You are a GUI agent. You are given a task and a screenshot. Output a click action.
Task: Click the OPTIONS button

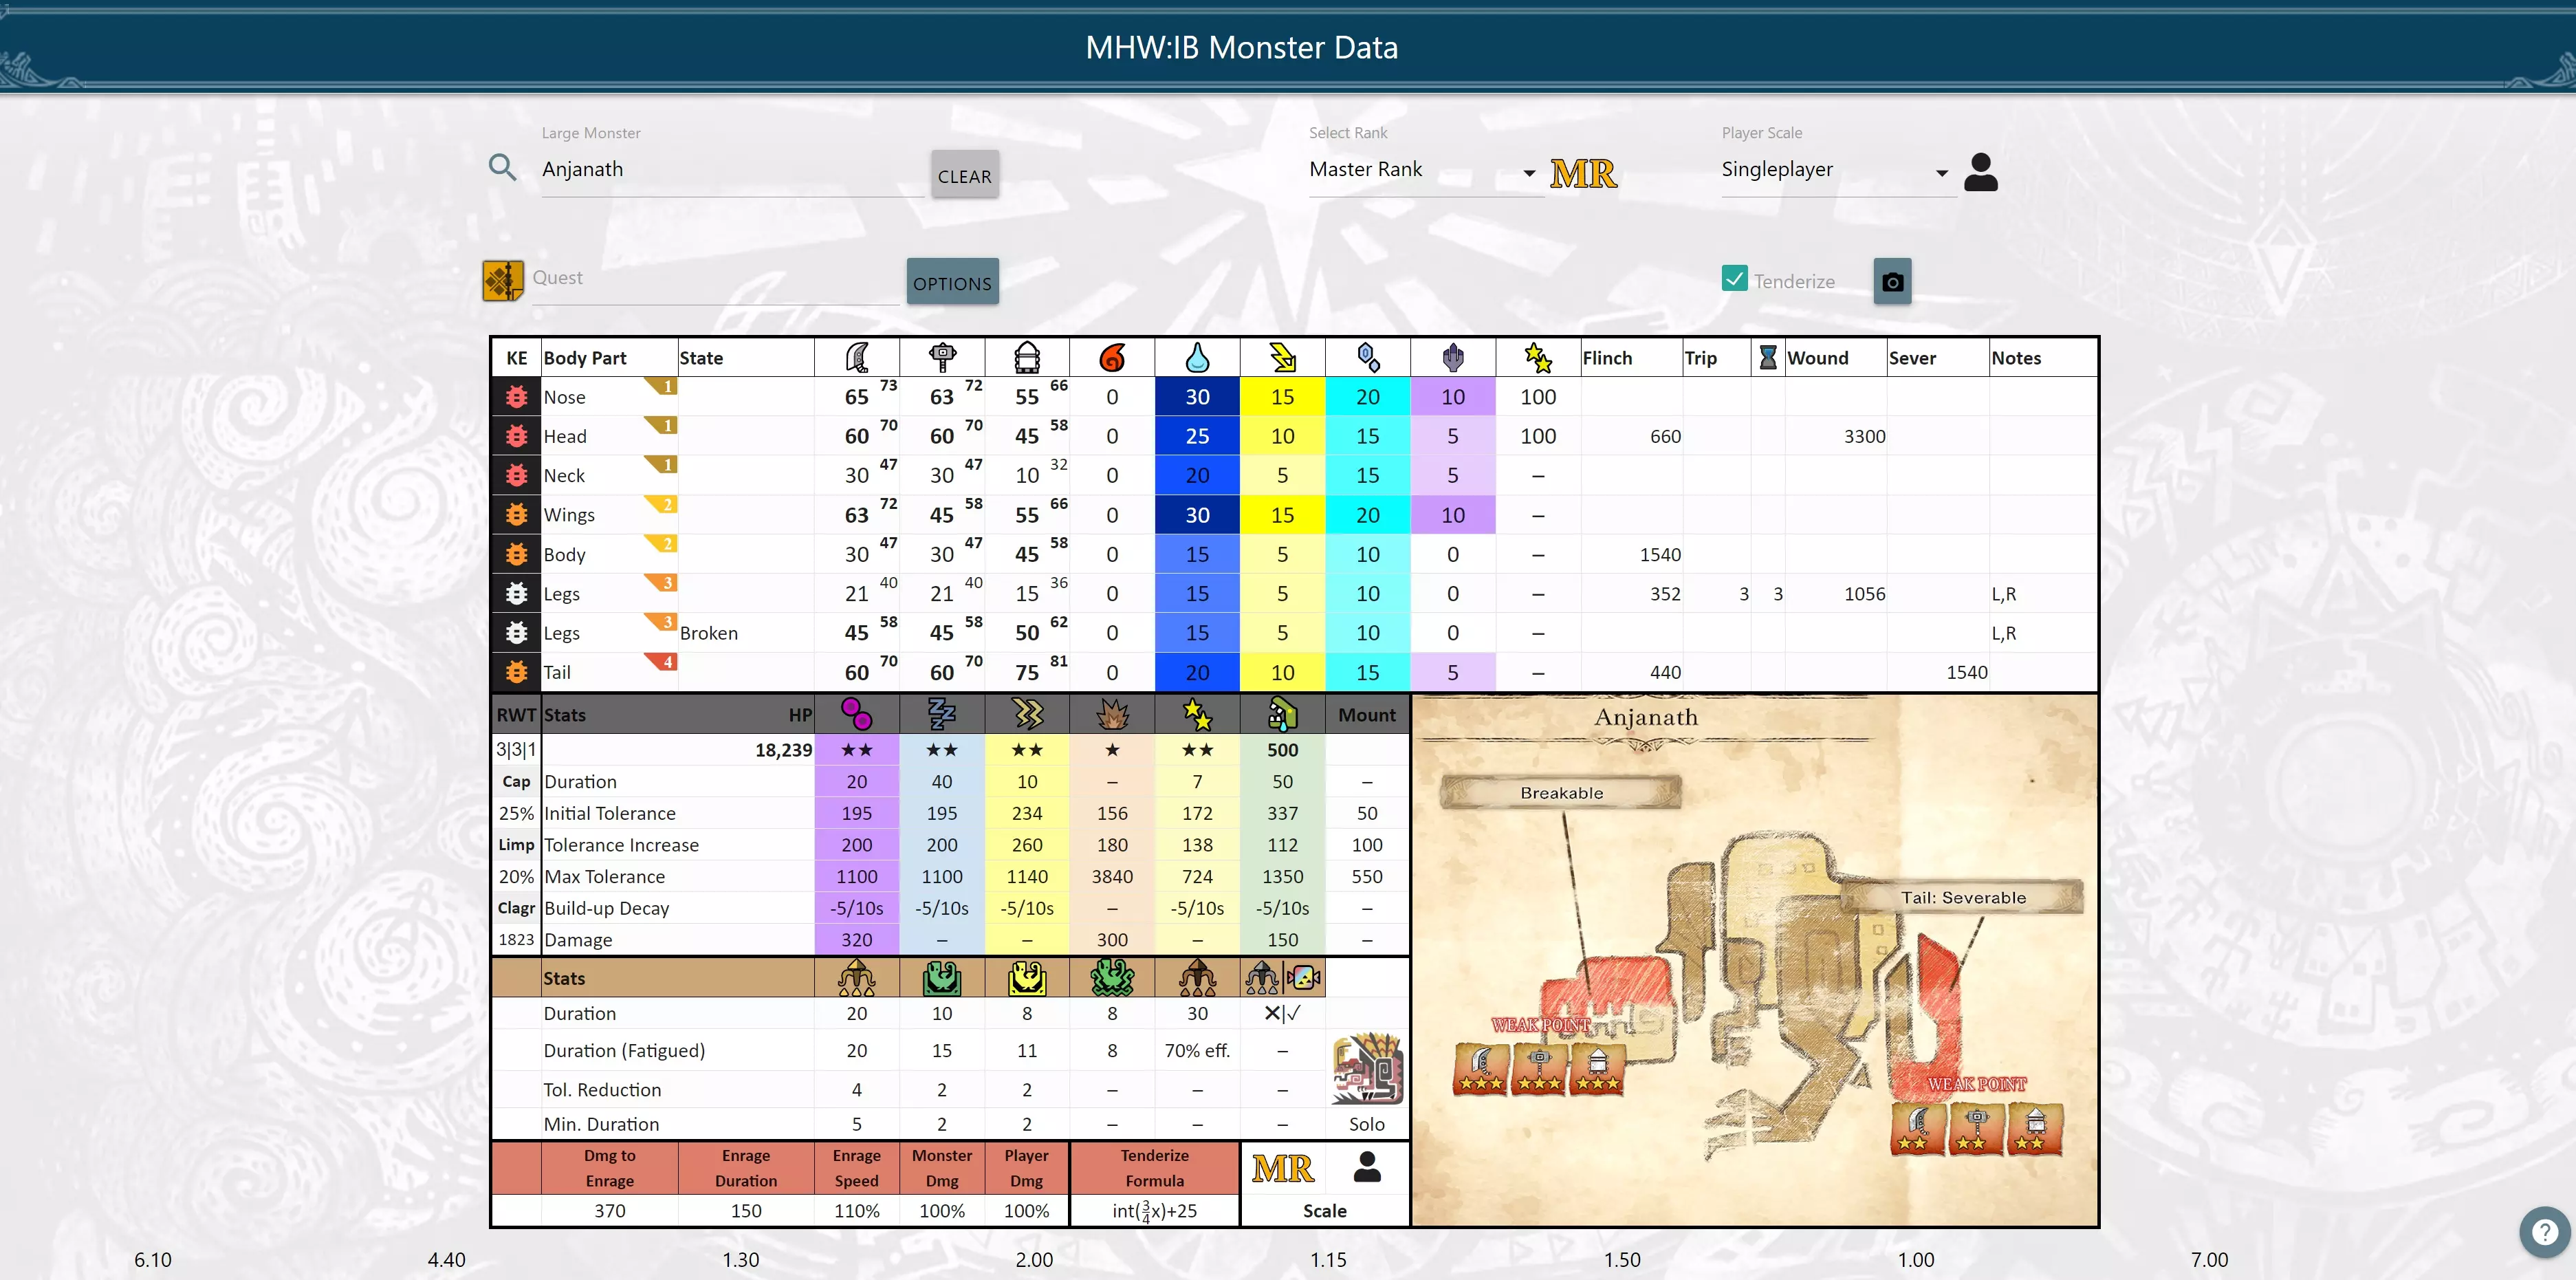click(952, 283)
